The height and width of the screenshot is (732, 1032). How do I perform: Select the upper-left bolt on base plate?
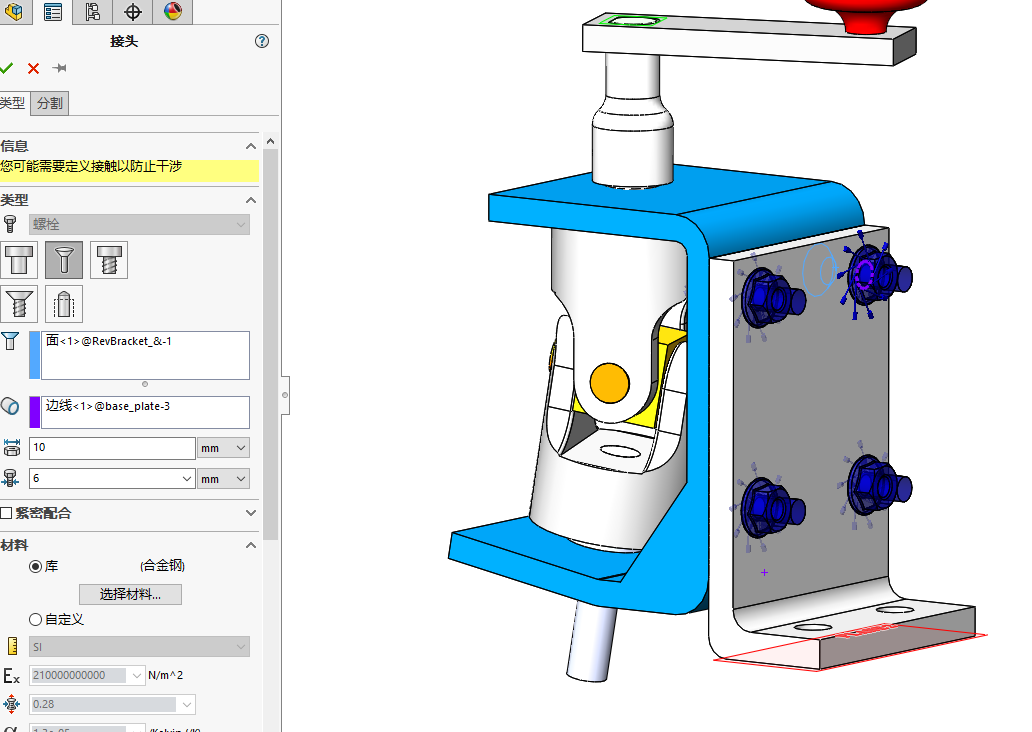coord(771,298)
